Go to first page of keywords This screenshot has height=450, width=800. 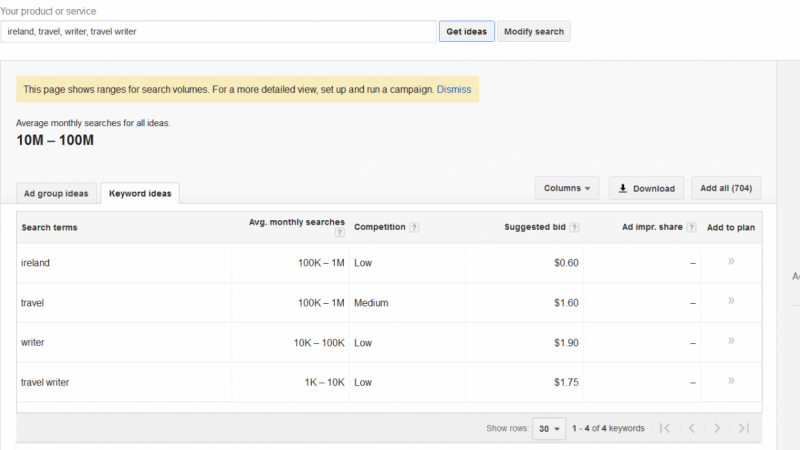click(665, 428)
